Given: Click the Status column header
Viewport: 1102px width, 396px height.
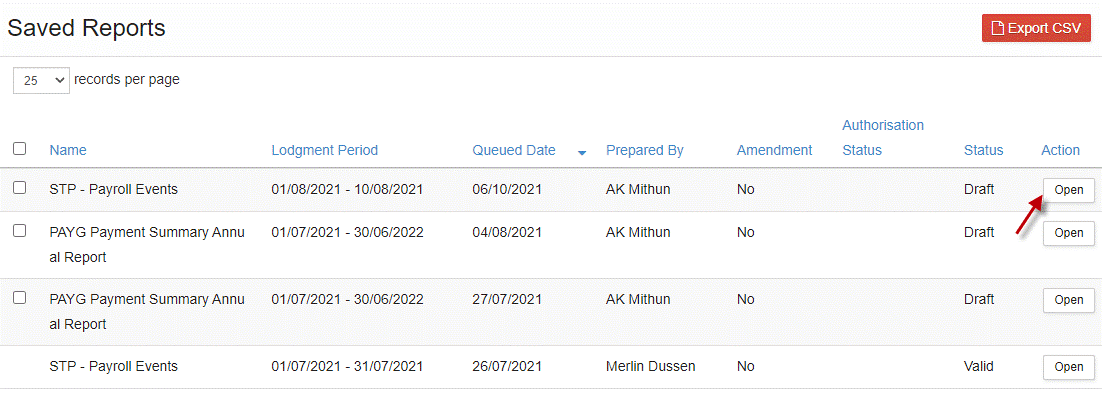Looking at the screenshot, I should [x=983, y=150].
